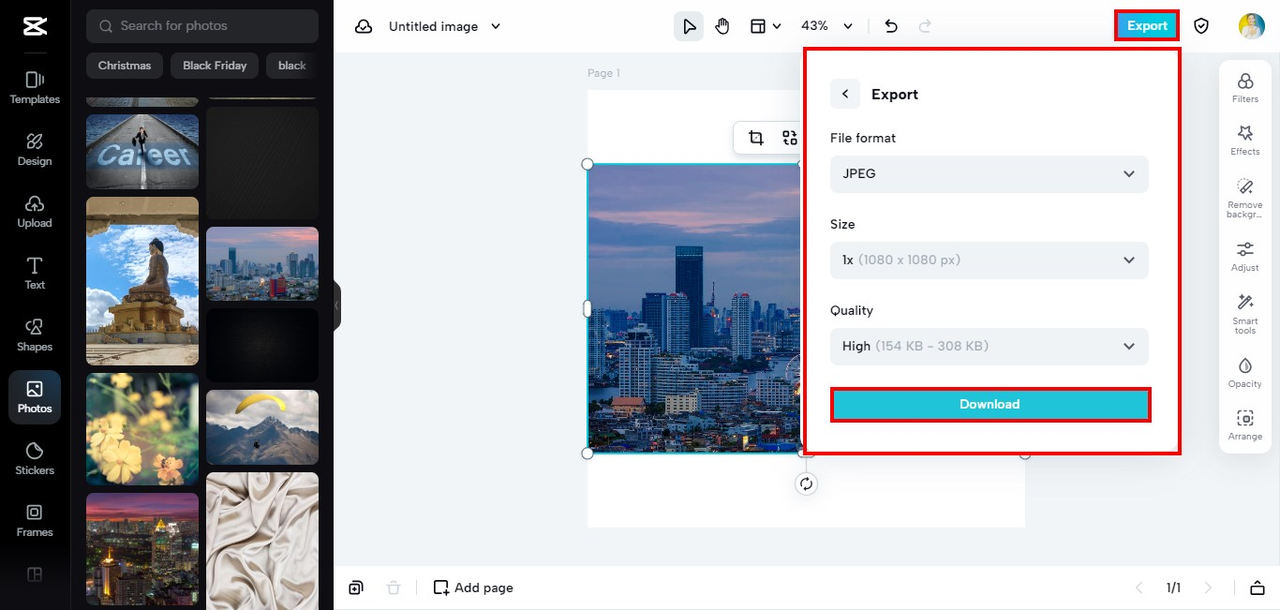Collapse the photos side panel handle

coord(337,305)
